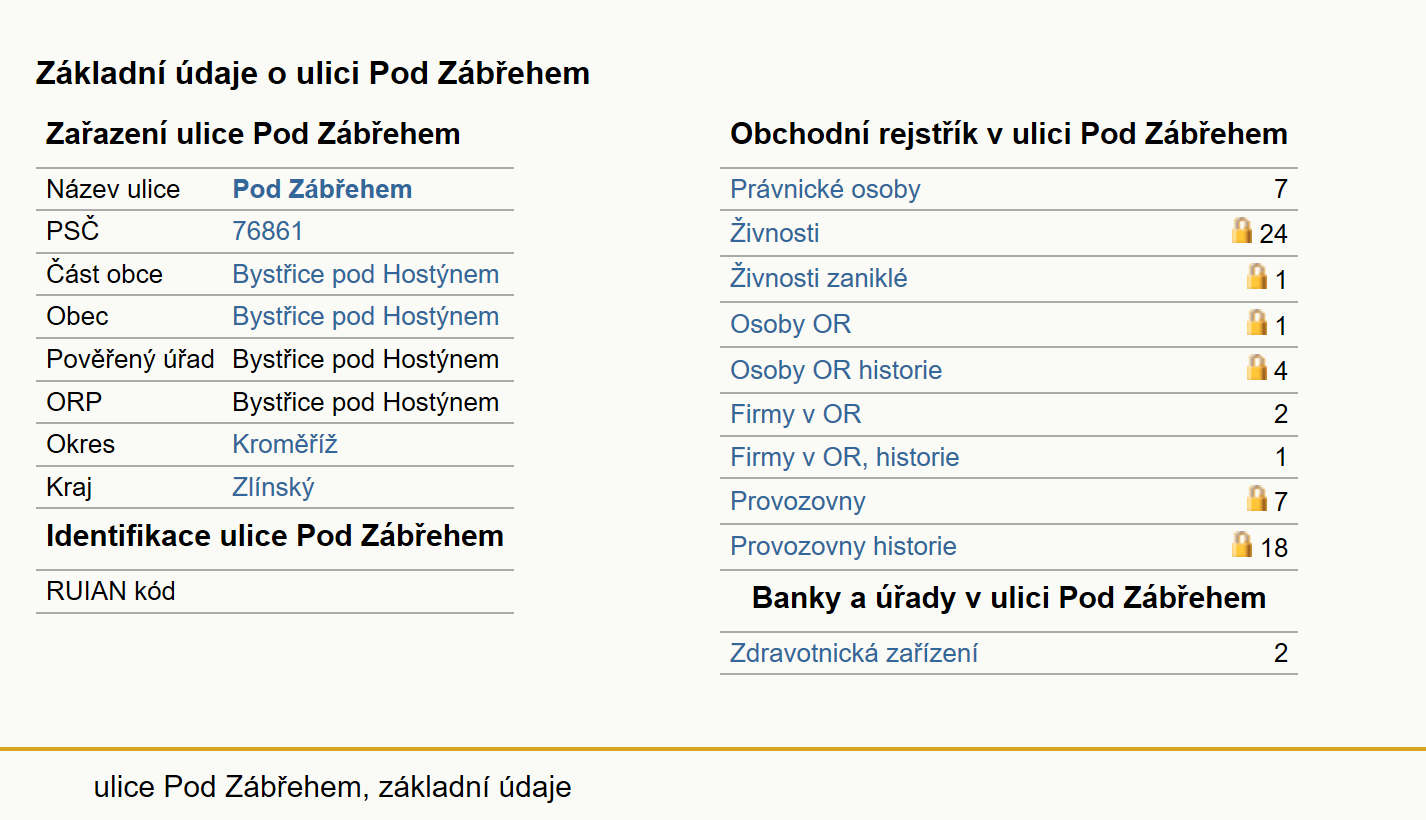
Task: Click the bold Pod Zábřehem street name link
Action: pos(322,189)
